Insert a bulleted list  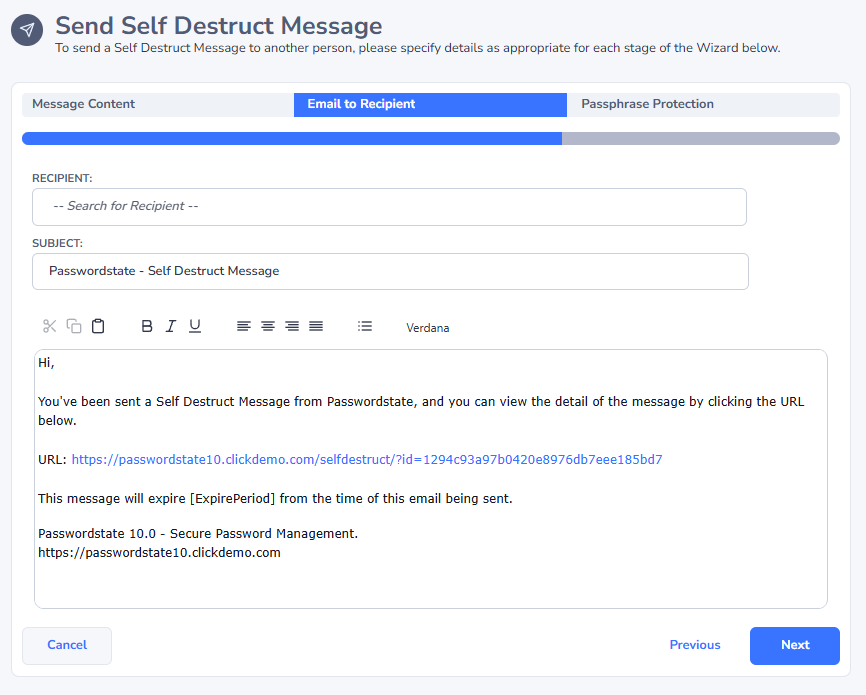coord(365,326)
